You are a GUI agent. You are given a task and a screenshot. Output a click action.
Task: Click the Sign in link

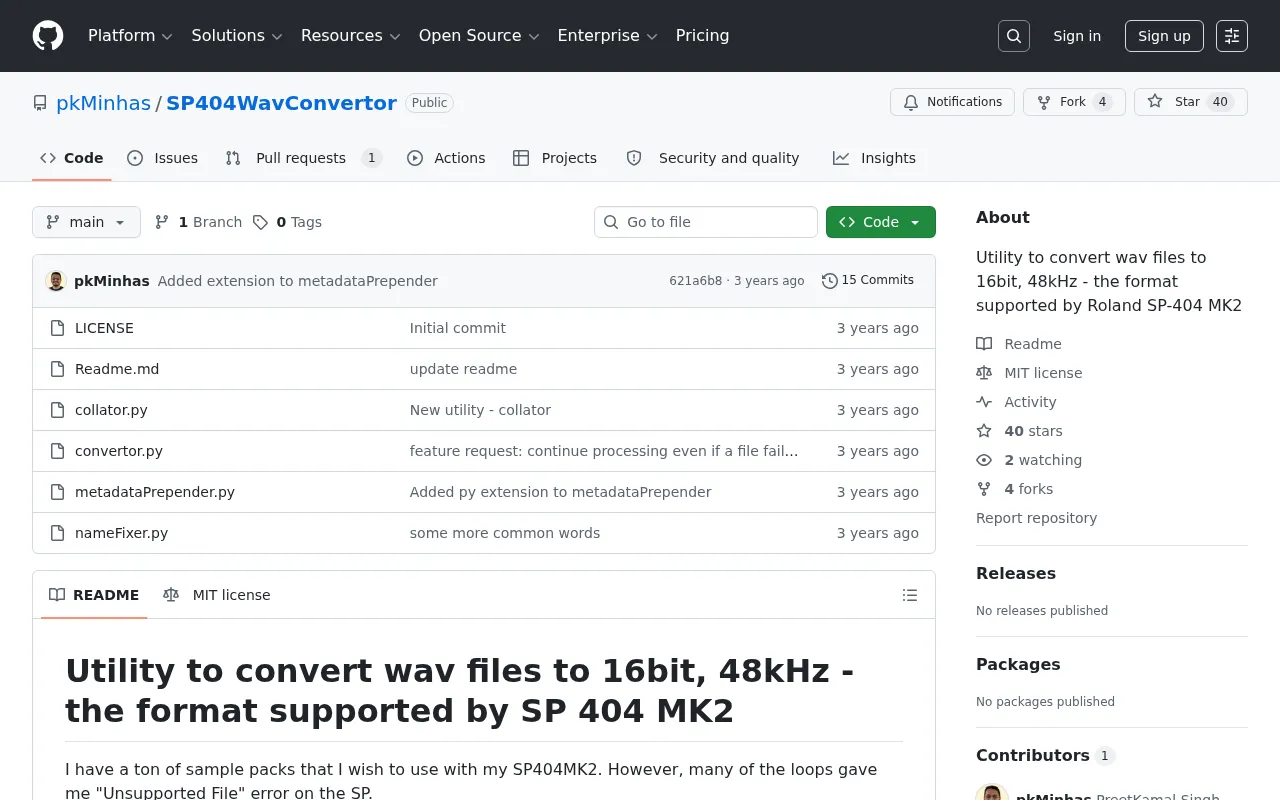pyautogui.click(x=1077, y=36)
